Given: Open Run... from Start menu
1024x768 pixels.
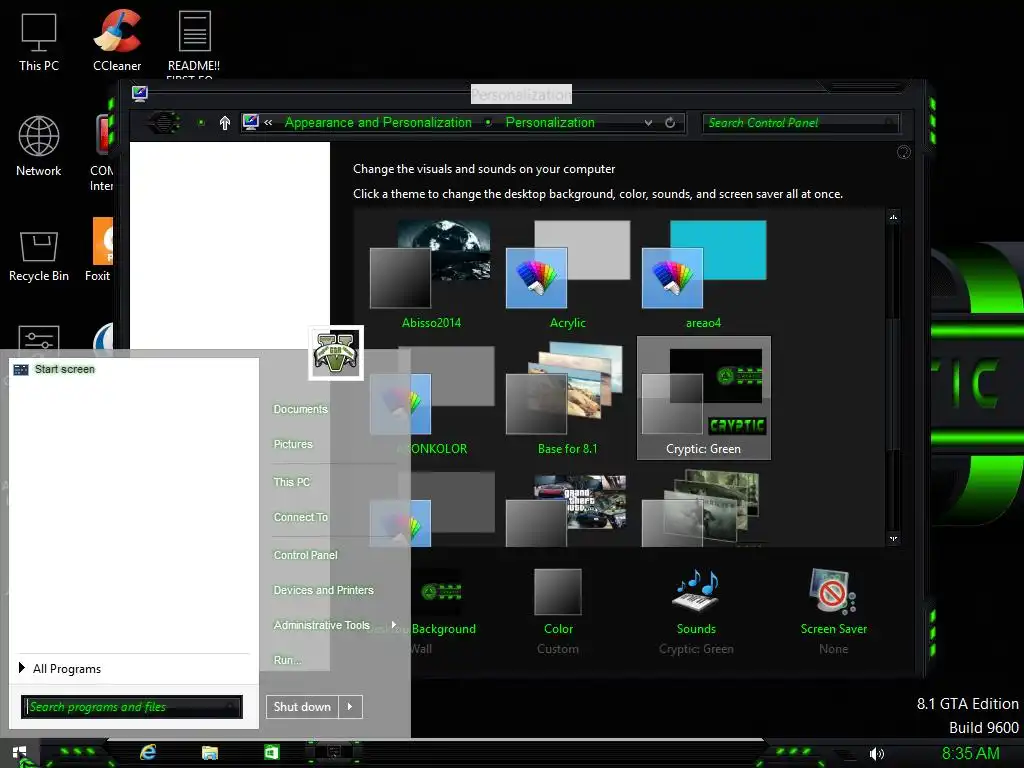Looking at the screenshot, I should pos(287,660).
